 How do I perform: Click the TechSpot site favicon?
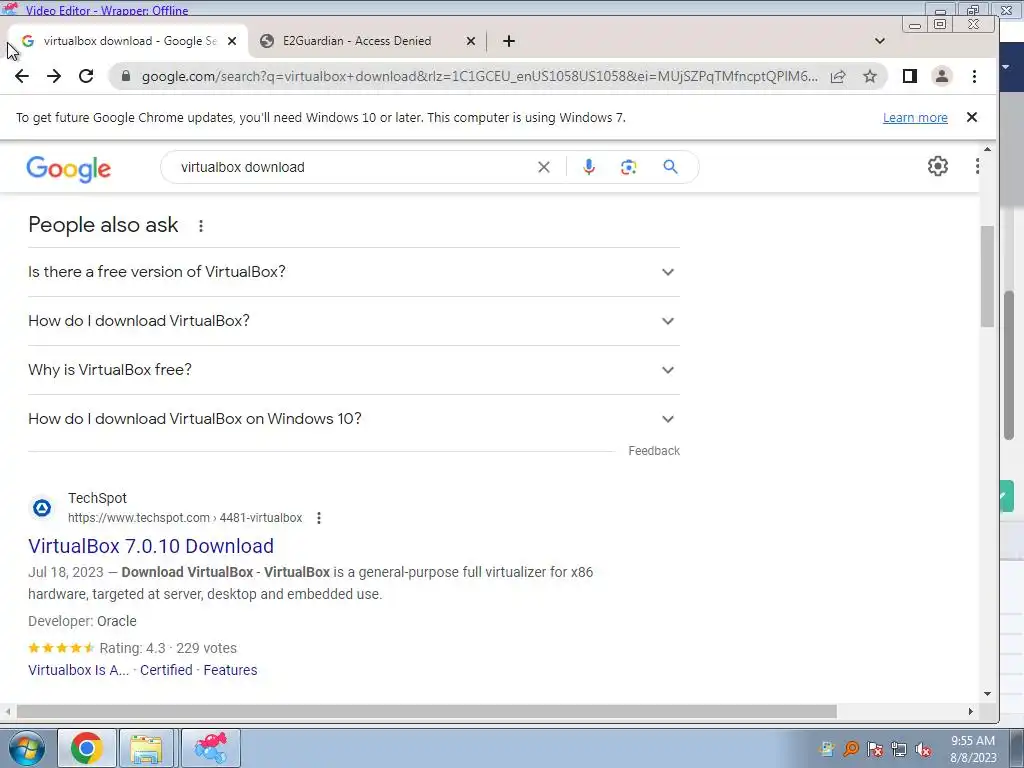click(x=42, y=507)
